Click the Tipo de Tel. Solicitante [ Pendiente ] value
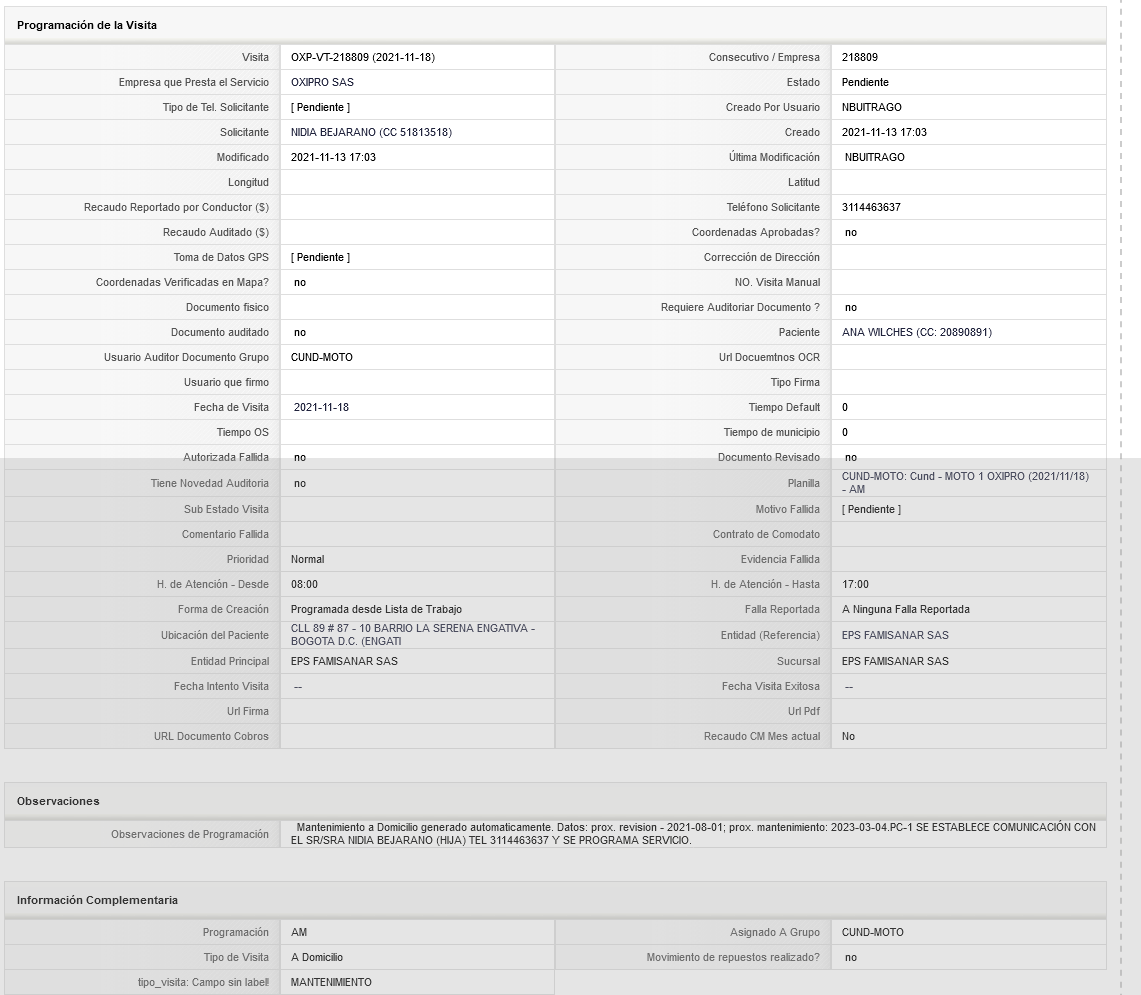This screenshot has height=995, width=1141. coord(320,107)
